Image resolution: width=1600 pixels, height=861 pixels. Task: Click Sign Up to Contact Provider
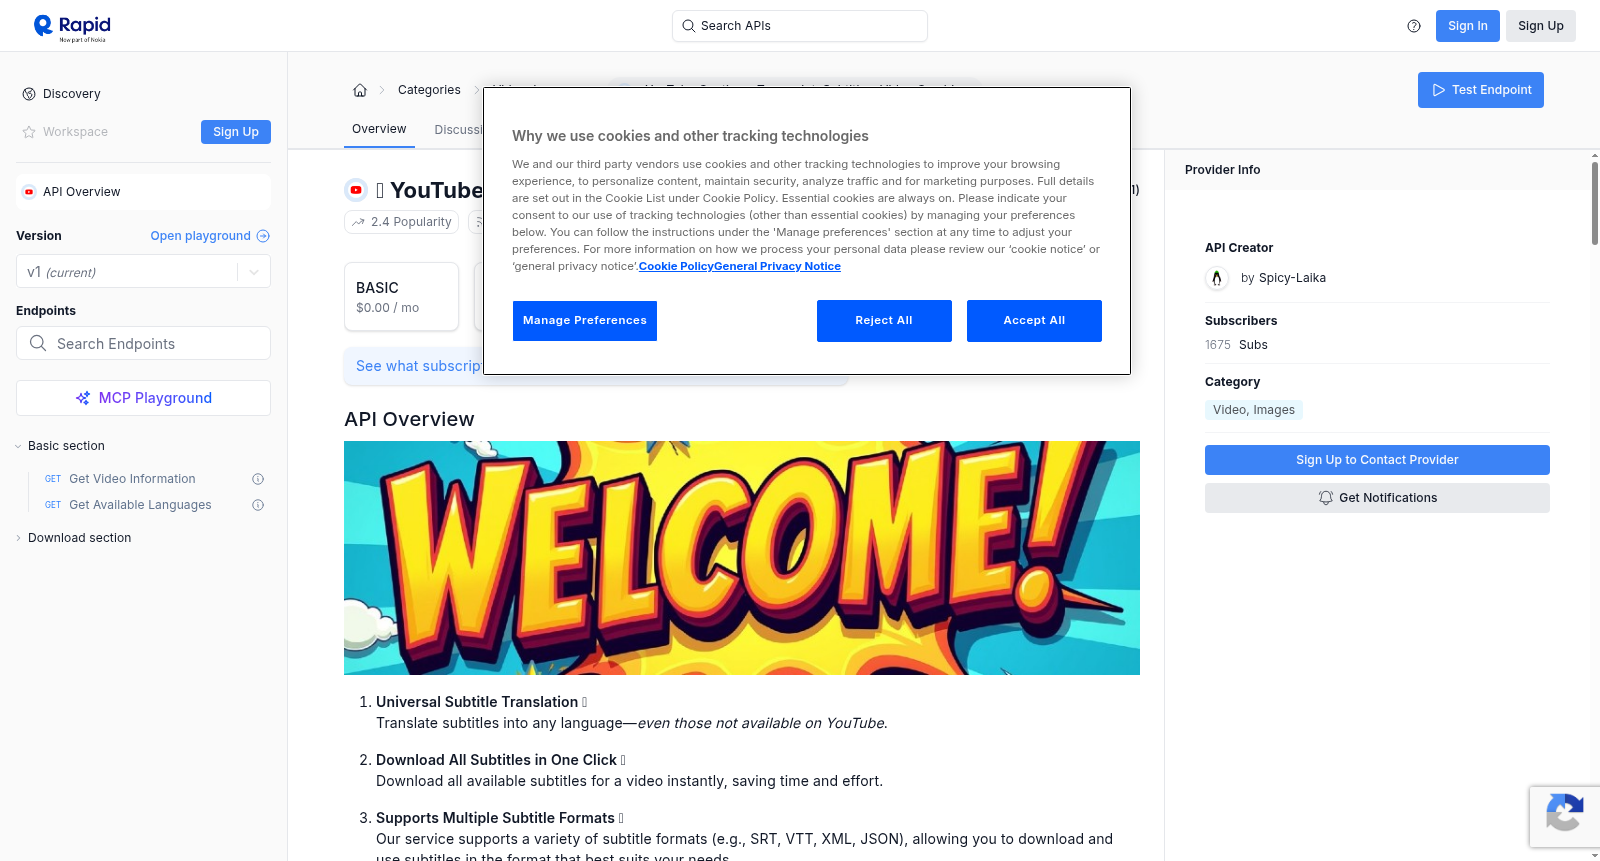(x=1377, y=460)
